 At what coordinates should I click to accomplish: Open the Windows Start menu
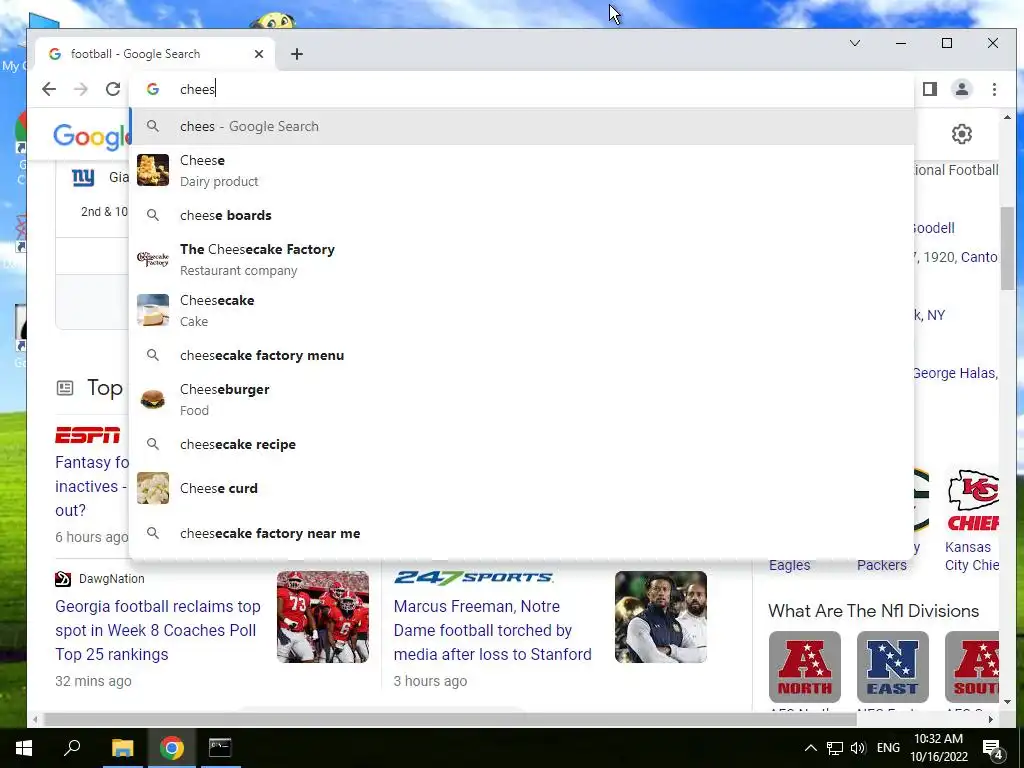tap(24, 748)
